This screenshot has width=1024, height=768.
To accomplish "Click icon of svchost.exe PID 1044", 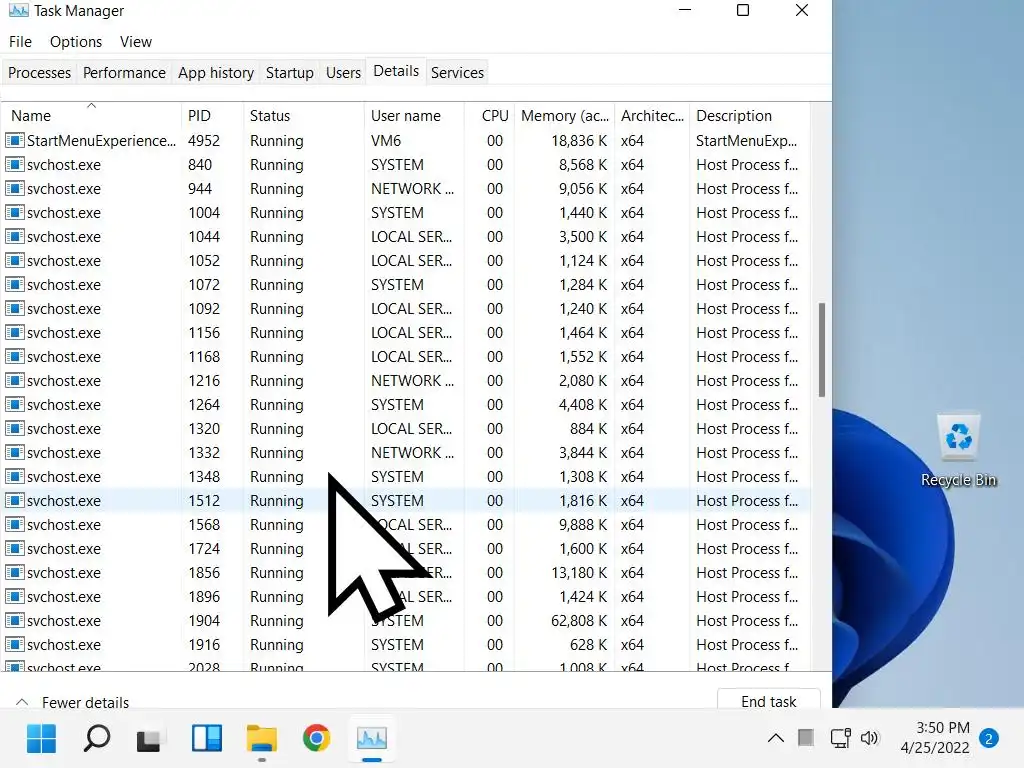I will tap(14, 236).
